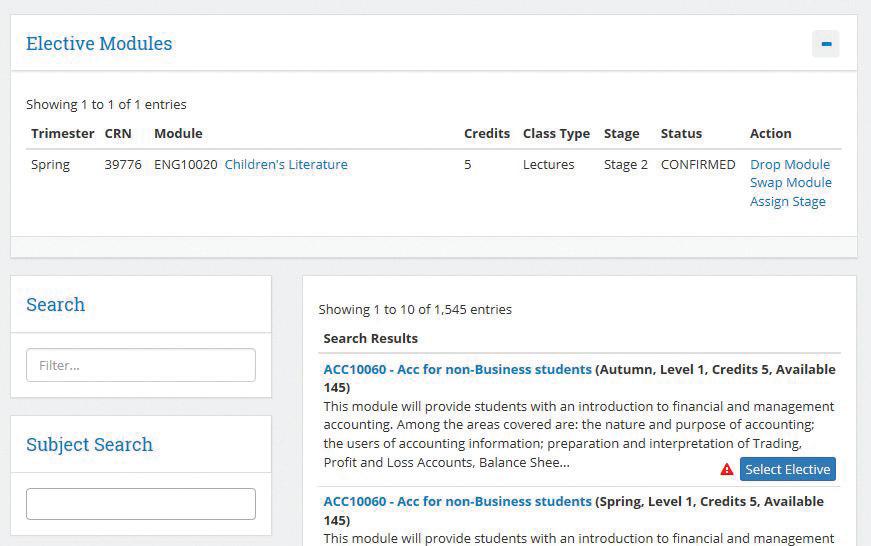871x546 pixels.
Task: Focus the Filter search field
Action: click(141, 365)
